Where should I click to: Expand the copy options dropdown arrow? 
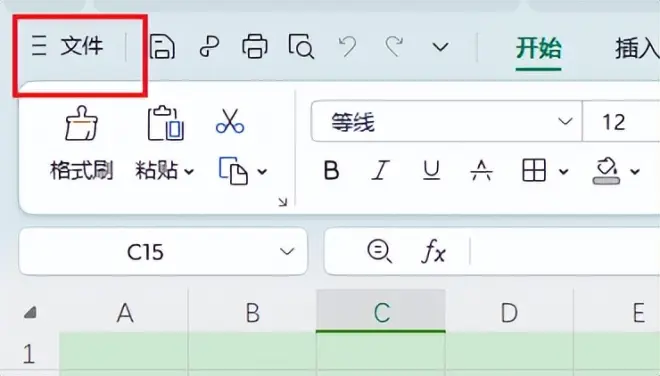[262, 171]
